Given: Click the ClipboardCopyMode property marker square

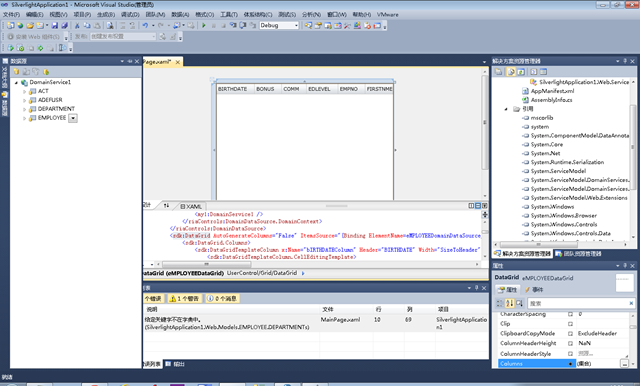Looking at the screenshot, I should coord(570,334).
